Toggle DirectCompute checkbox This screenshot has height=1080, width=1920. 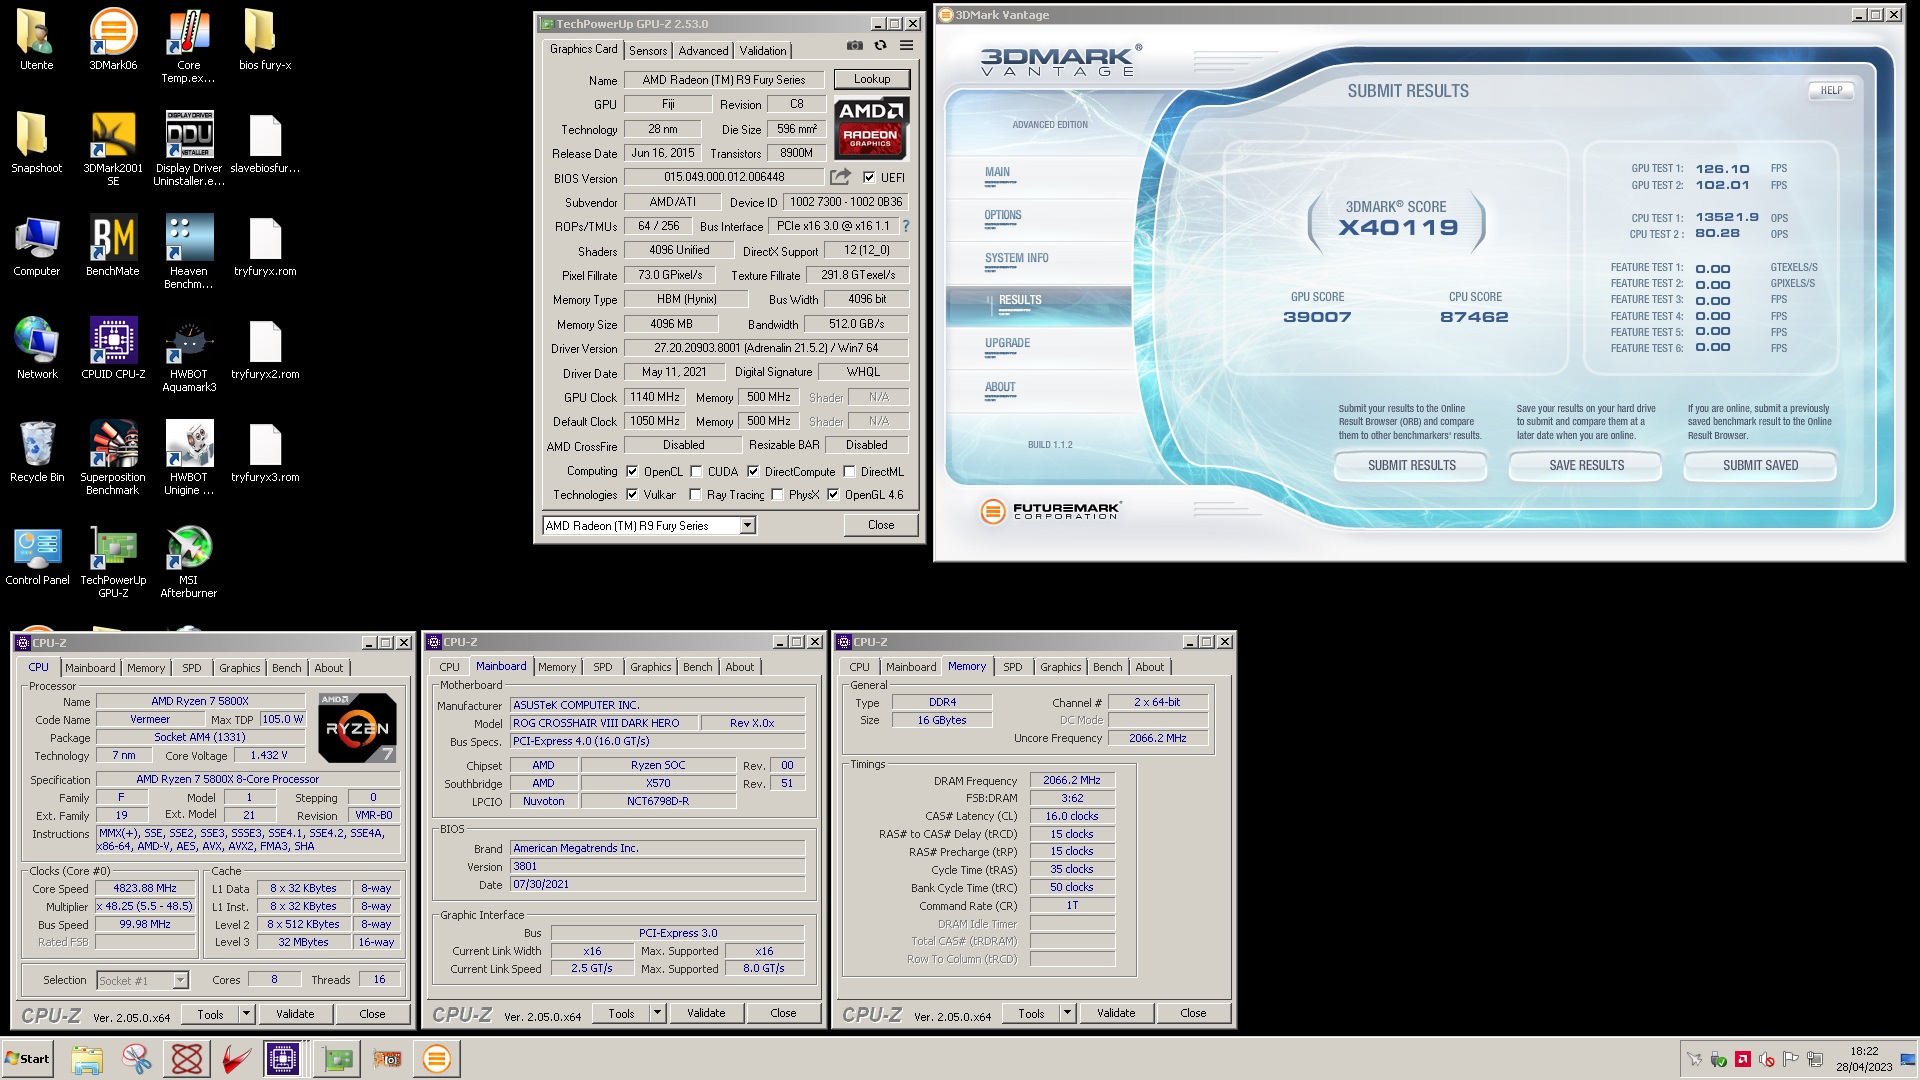click(753, 471)
